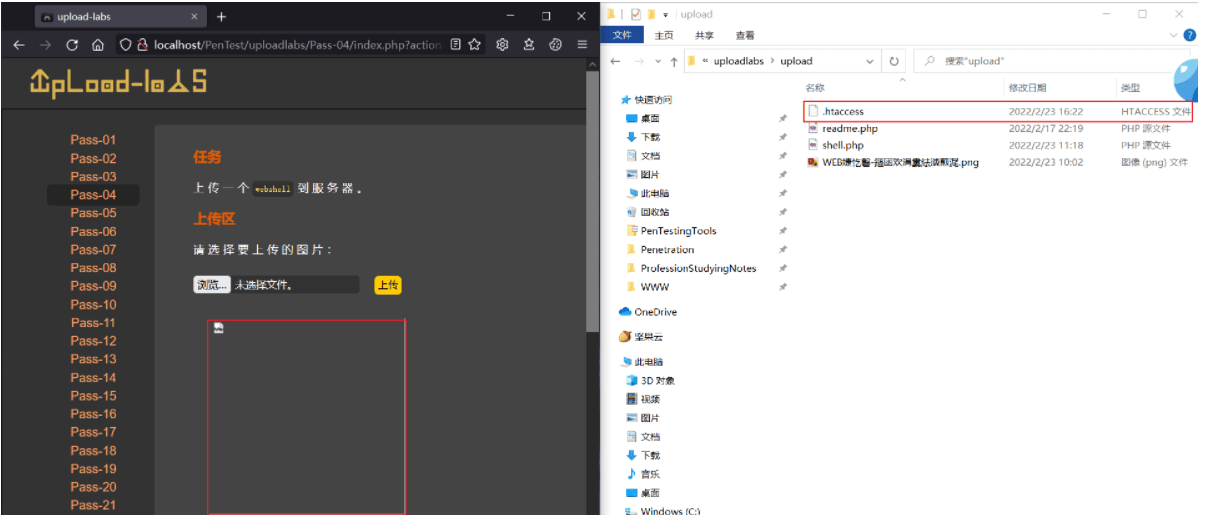Click the localhost URL address field
This screenshot has width=1207, height=515.
tap(297, 45)
